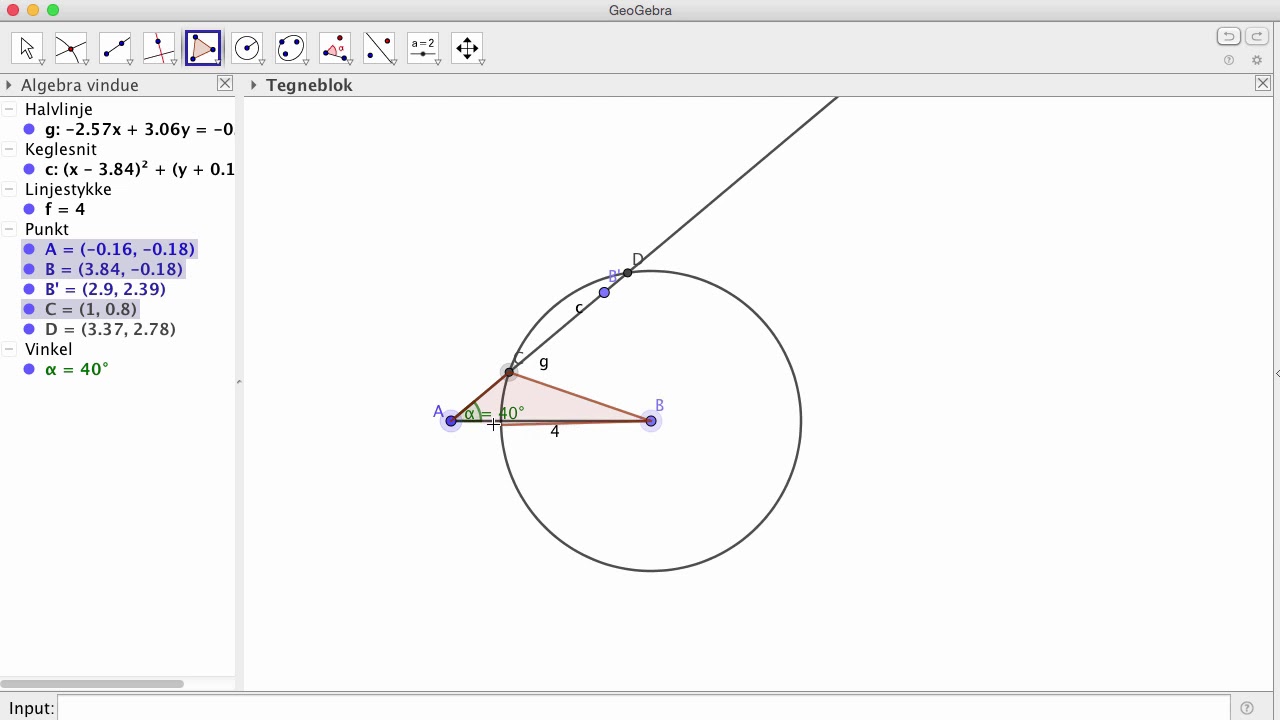Screen dimensions: 1280x720
Task: Toggle visibility of point C
Action: click(29, 309)
